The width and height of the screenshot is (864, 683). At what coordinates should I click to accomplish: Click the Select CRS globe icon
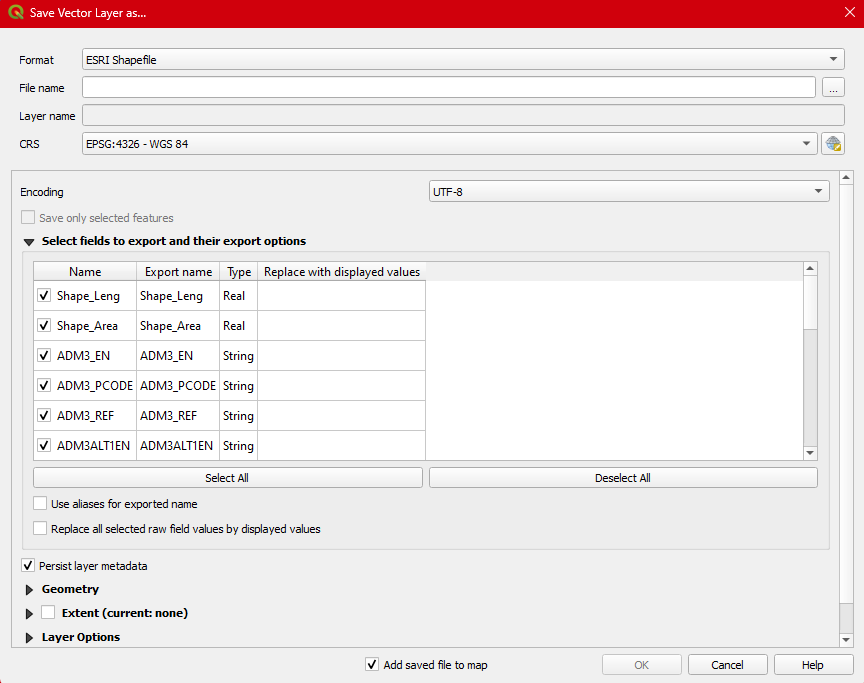click(833, 144)
